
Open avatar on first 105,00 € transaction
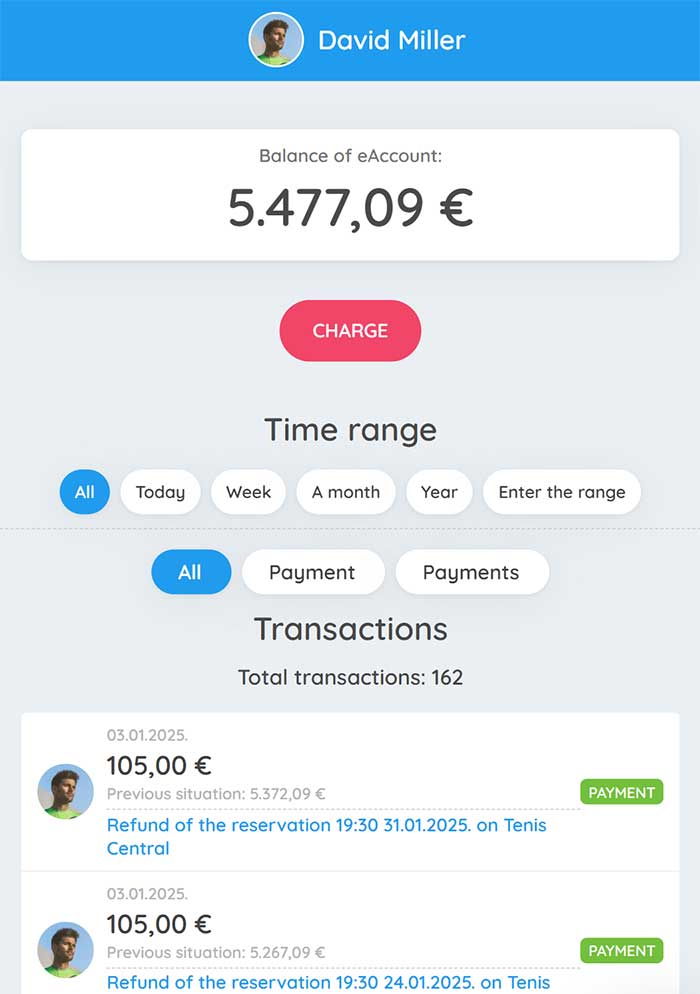pos(65,791)
